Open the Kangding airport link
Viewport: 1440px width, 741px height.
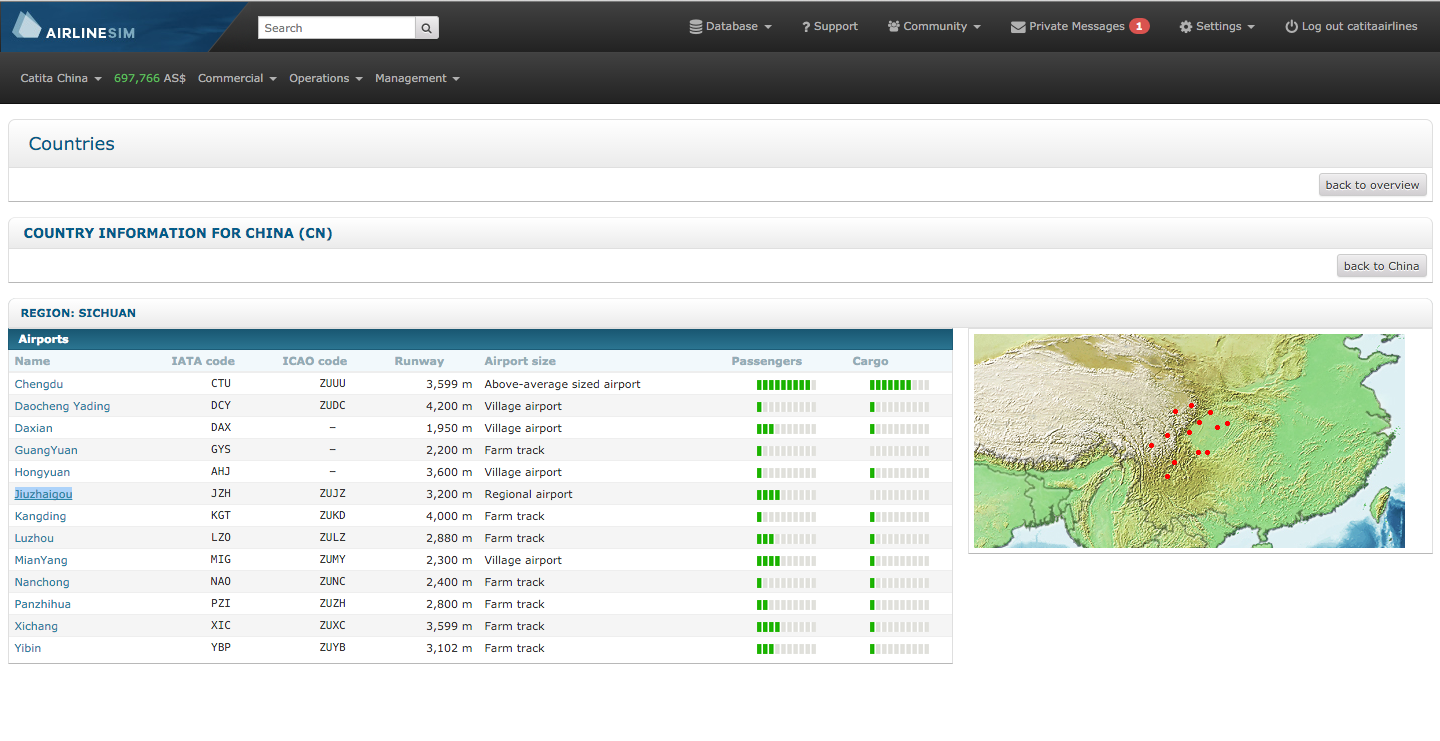pyautogui.click(x=40, y=516)
